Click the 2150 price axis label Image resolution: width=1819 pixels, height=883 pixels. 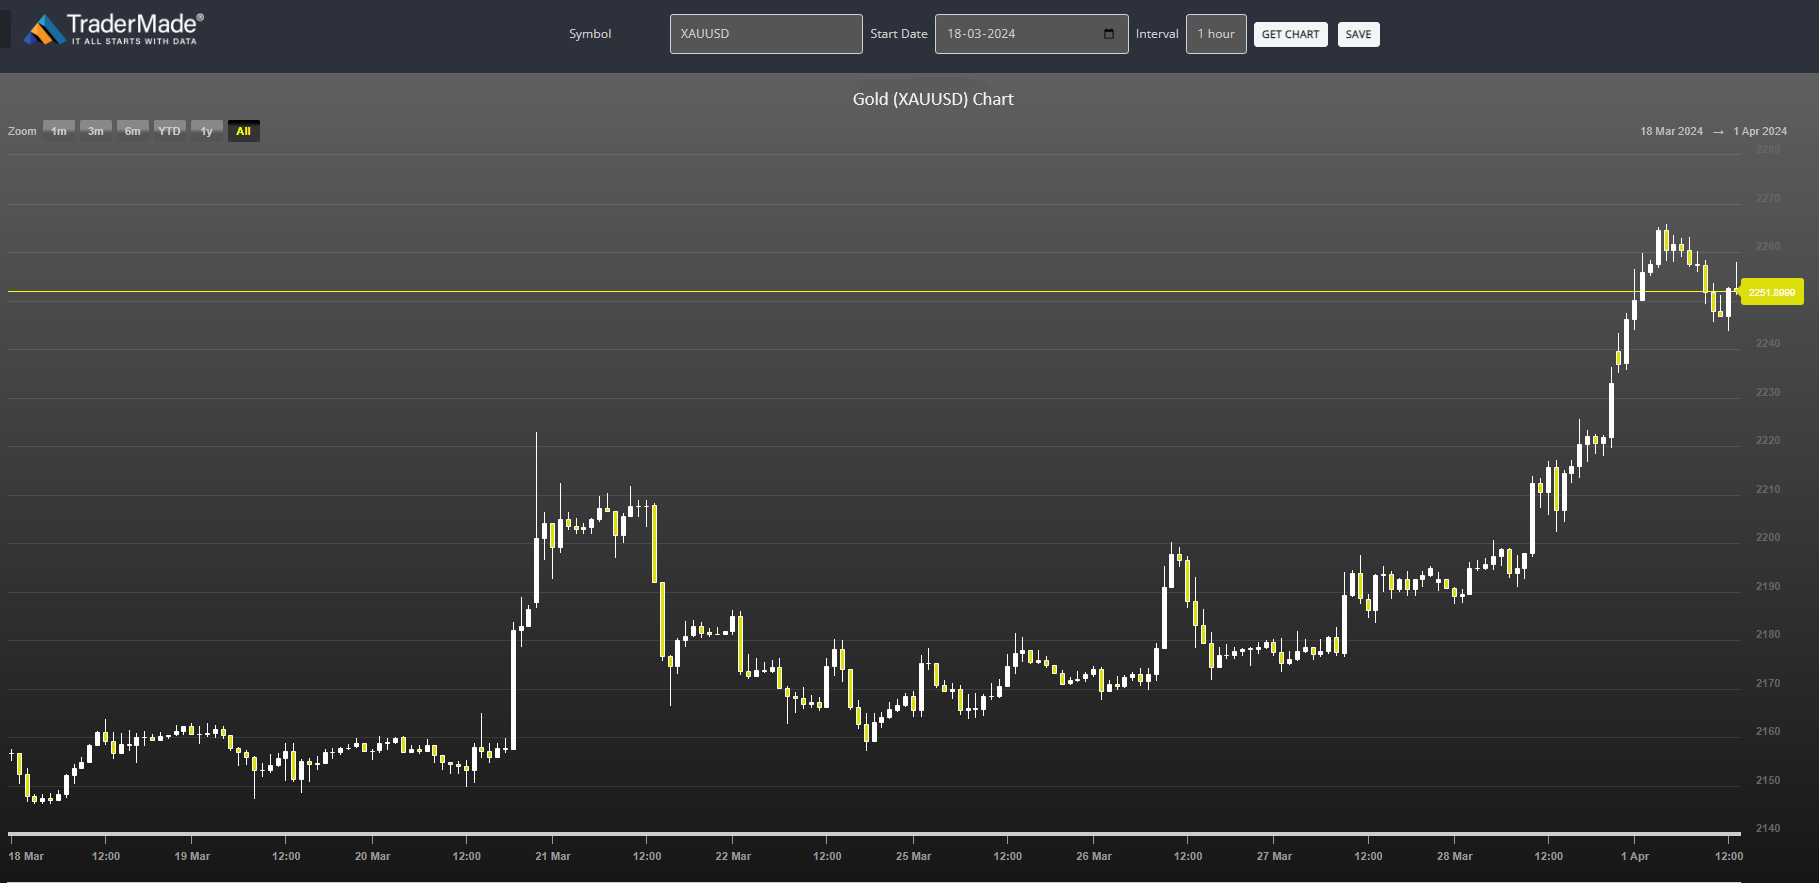tap(1768, 780)
